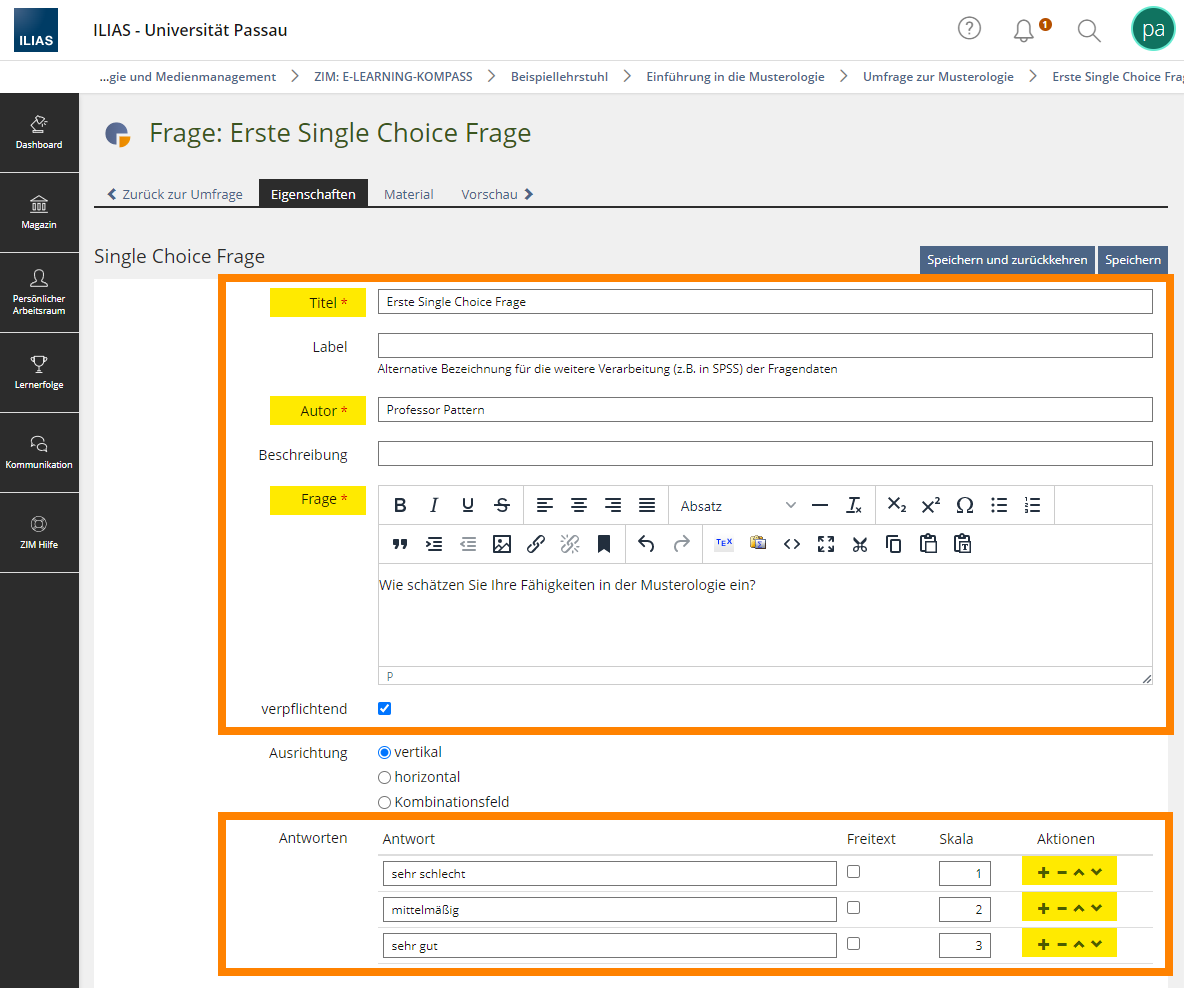The height and width of the screenshot is (988, 1184).
Task: Click into the Label input field
Action: 765,345
